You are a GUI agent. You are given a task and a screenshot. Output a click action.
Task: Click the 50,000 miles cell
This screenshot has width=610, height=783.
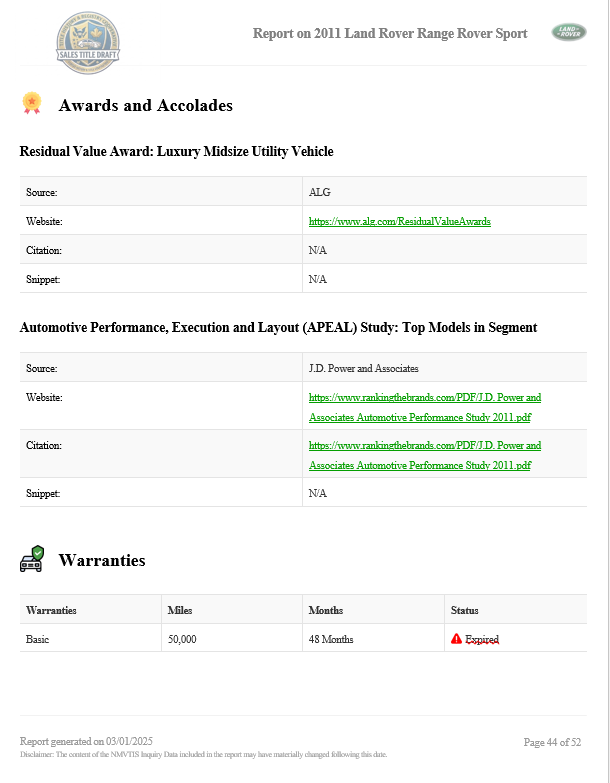tap(182, 639)
